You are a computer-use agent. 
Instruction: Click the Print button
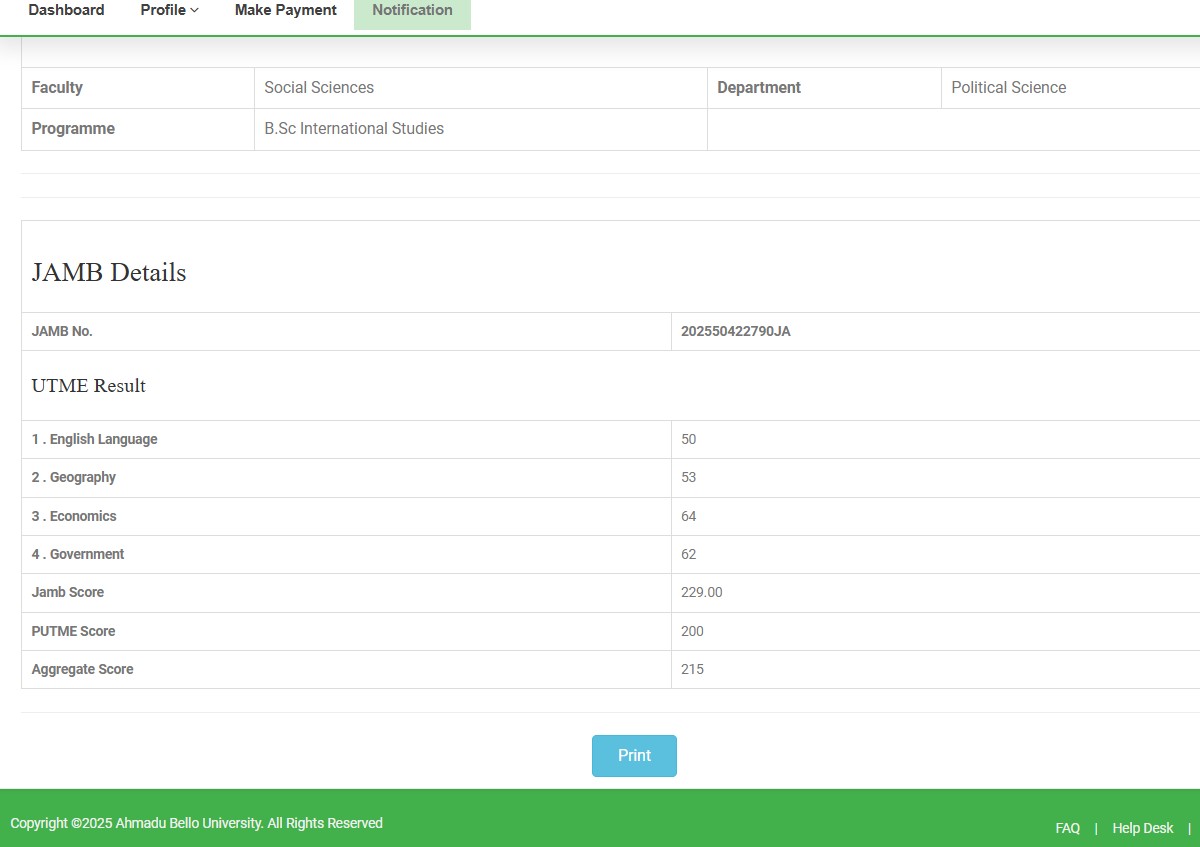tap(634, 756)
